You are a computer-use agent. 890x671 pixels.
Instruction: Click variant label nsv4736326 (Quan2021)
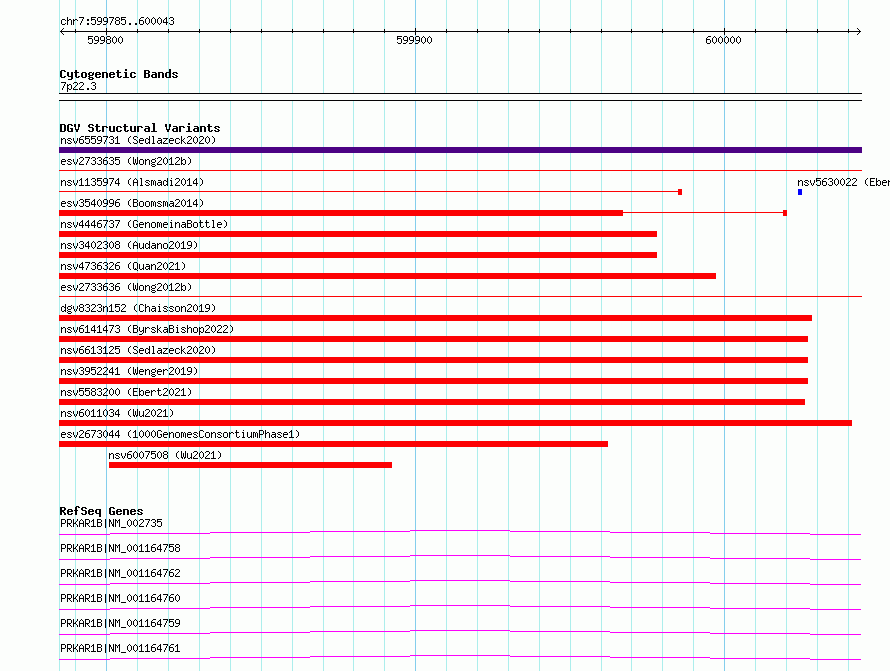[x=123, y=266]
